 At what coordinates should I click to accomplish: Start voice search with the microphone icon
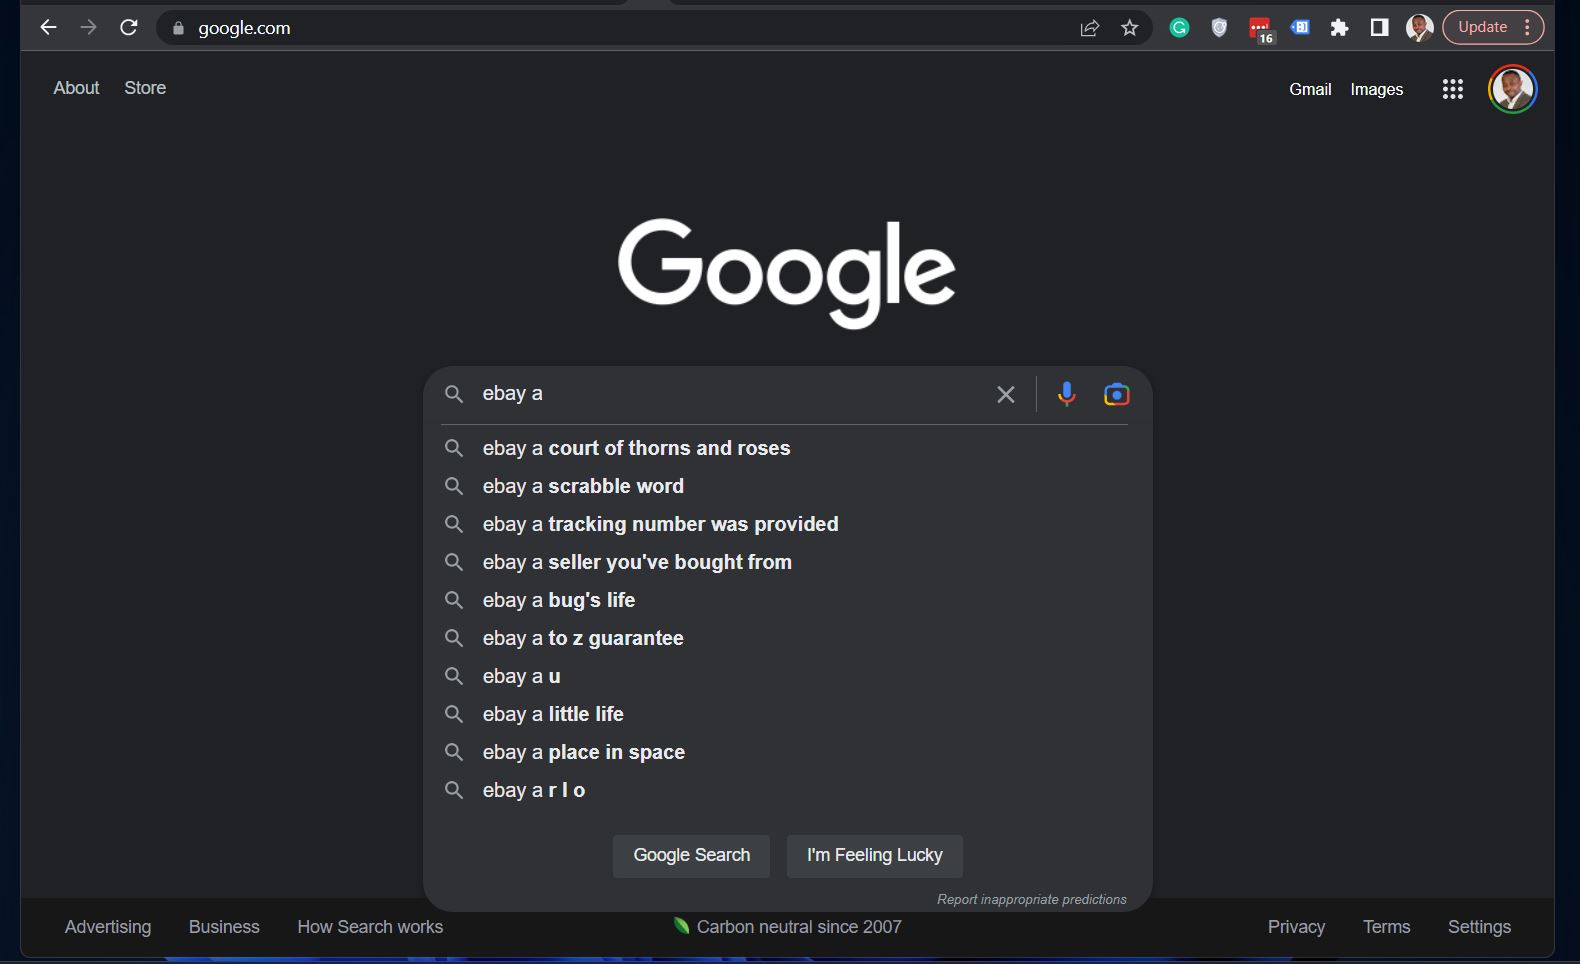tap(1067, 394)
